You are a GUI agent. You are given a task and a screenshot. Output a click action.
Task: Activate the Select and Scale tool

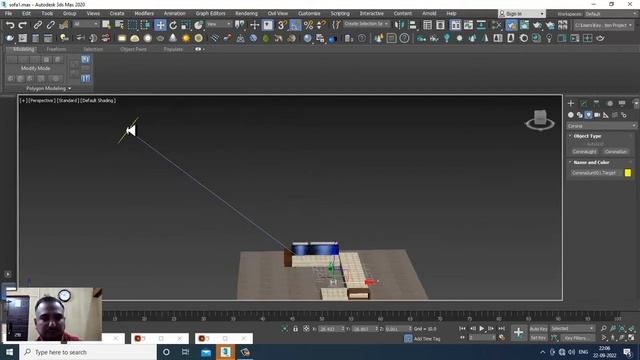186,25
